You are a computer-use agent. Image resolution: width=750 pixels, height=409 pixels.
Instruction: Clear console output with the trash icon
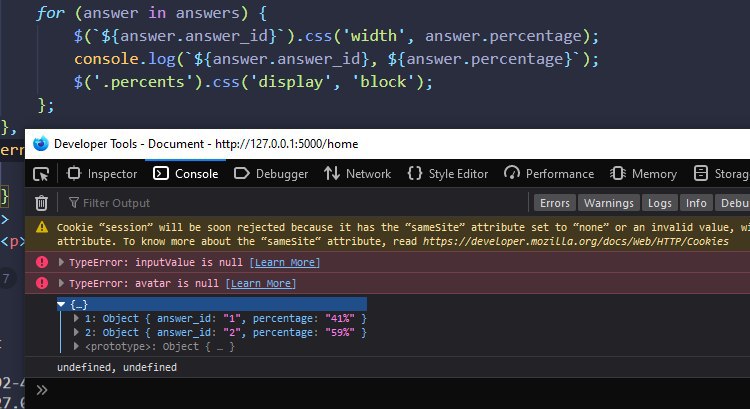click(x=41, y=203)
